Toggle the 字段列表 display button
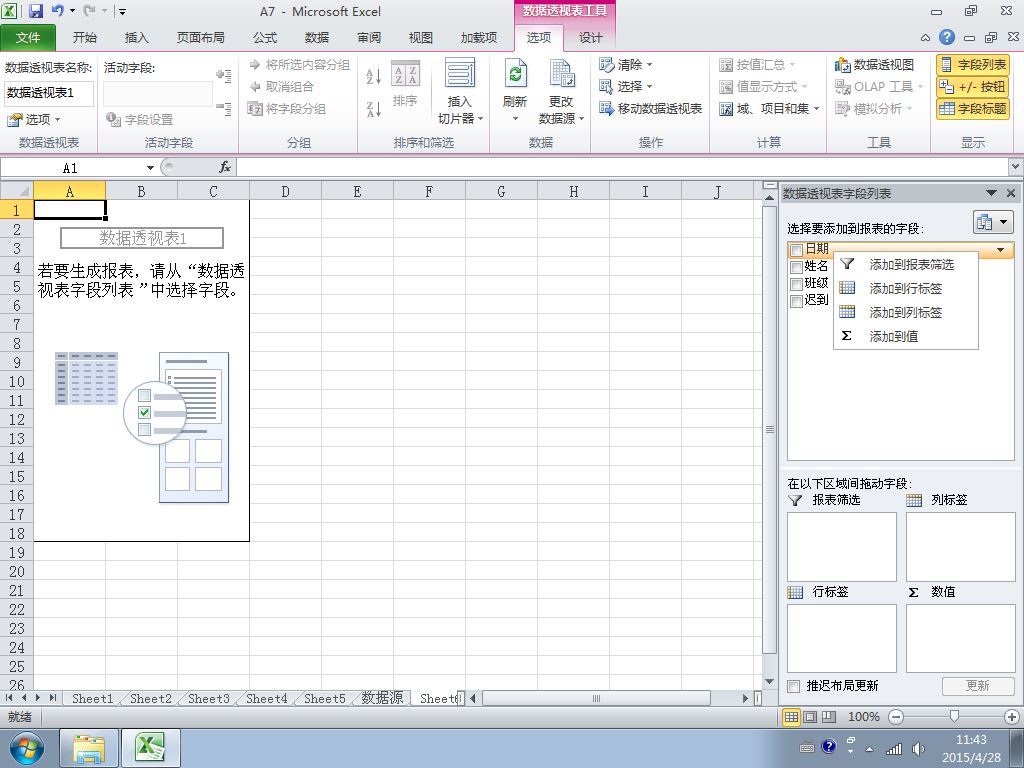 [973, 65]
